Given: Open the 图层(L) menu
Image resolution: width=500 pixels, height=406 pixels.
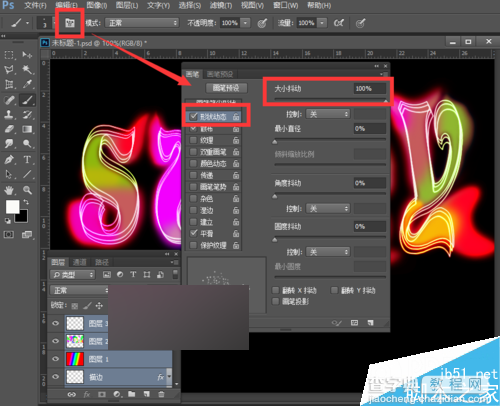Looking at the screenshot, I should point(127,5).
